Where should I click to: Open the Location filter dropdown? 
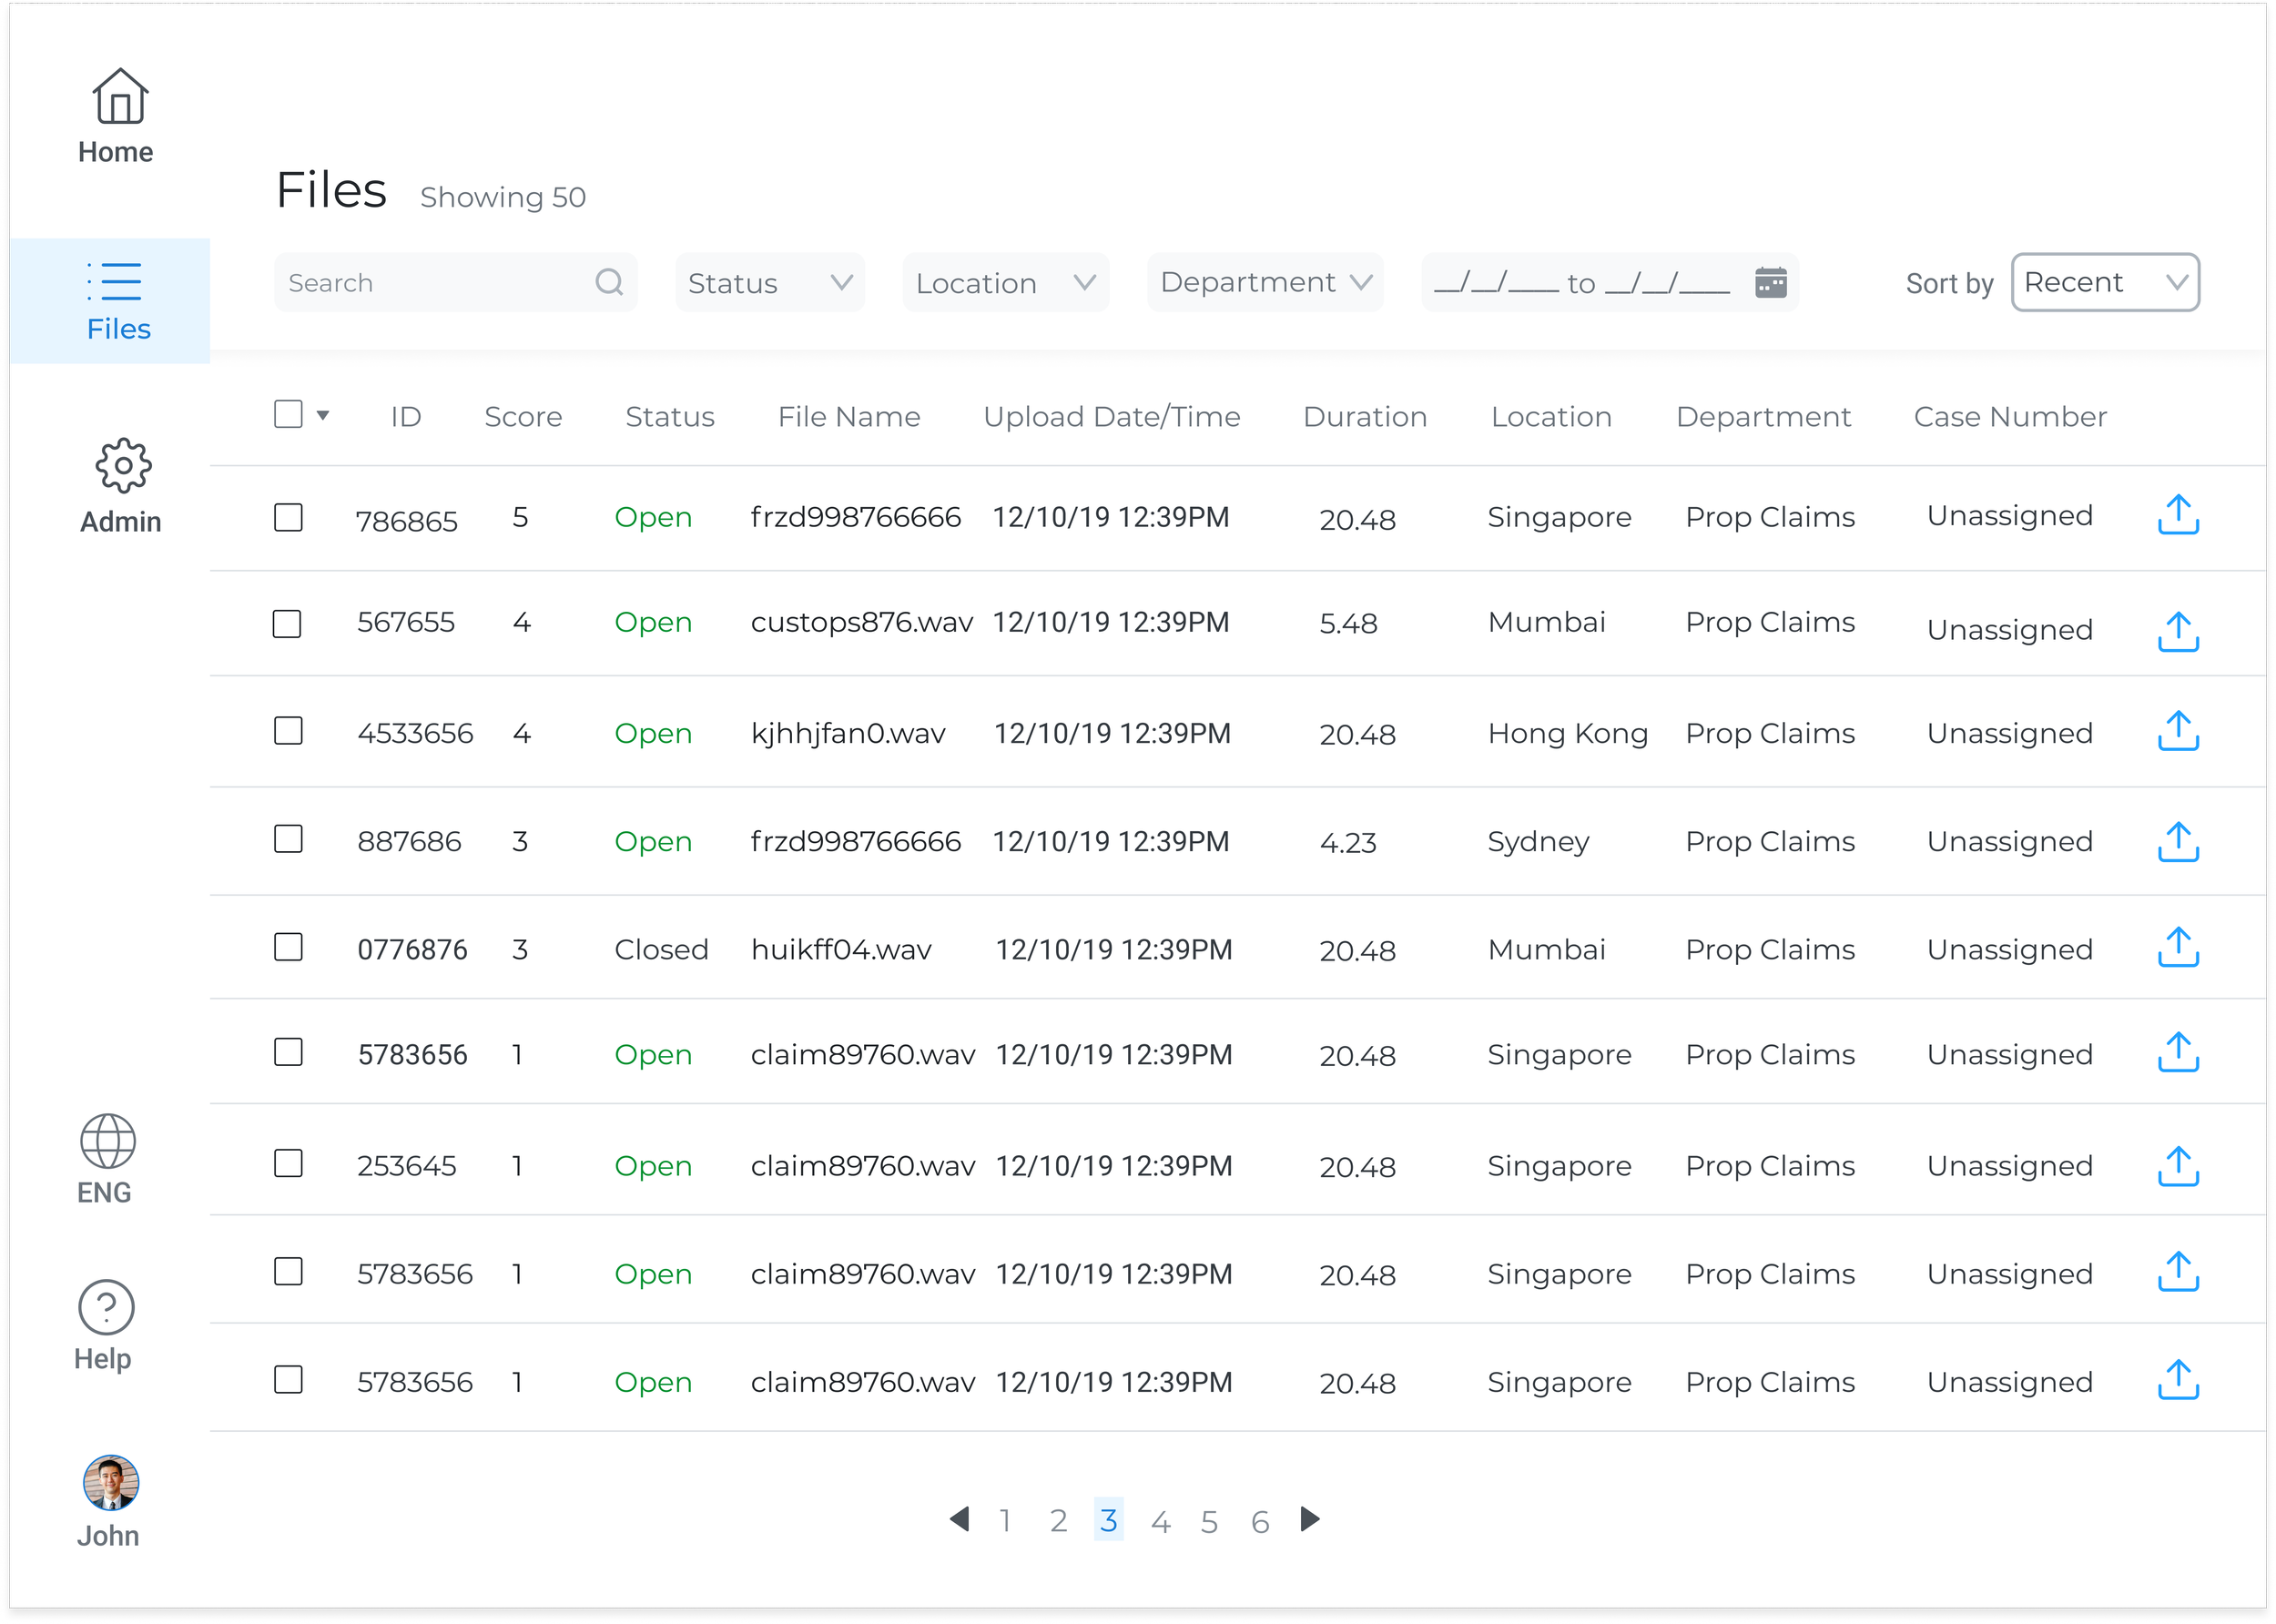1005,283
